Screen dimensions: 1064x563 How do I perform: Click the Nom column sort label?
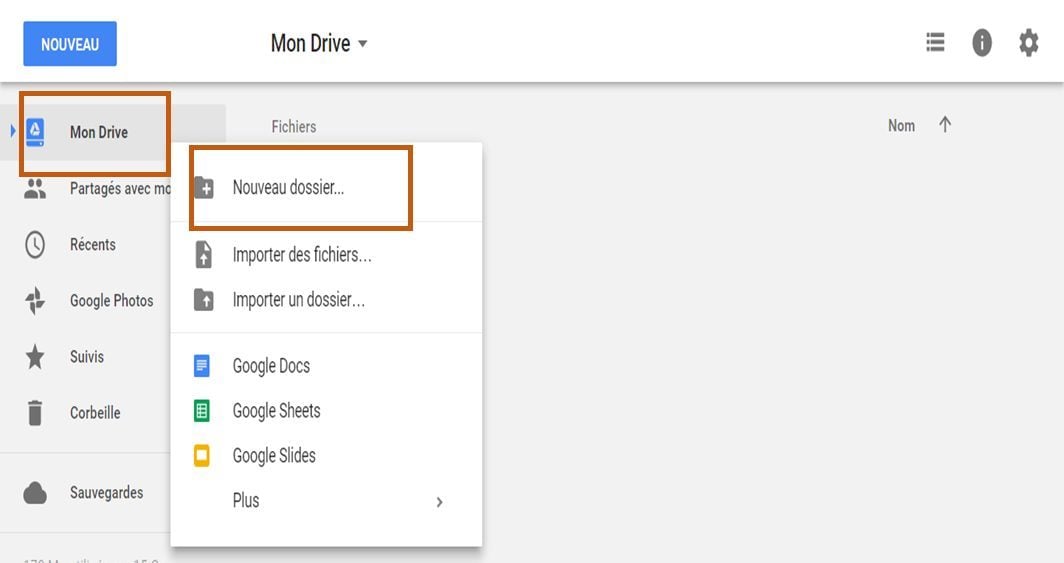[x=901, y=126]
